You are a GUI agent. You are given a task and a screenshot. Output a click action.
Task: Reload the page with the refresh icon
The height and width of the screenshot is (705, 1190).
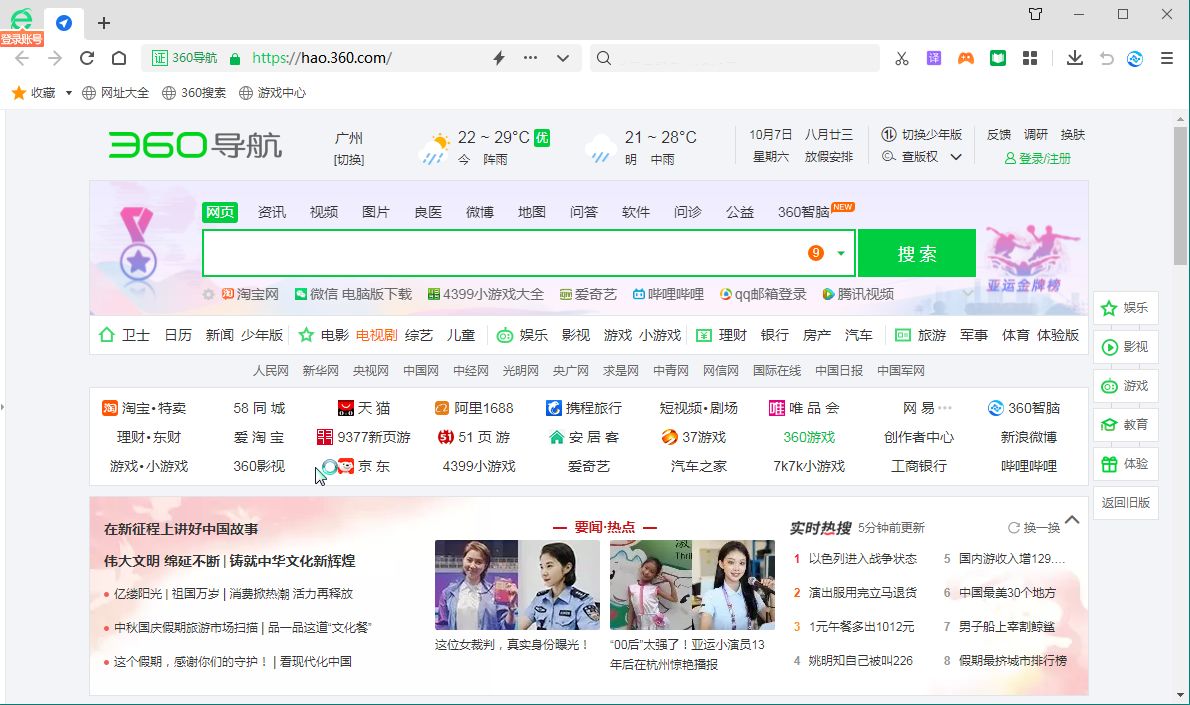[x=87, y=58]
